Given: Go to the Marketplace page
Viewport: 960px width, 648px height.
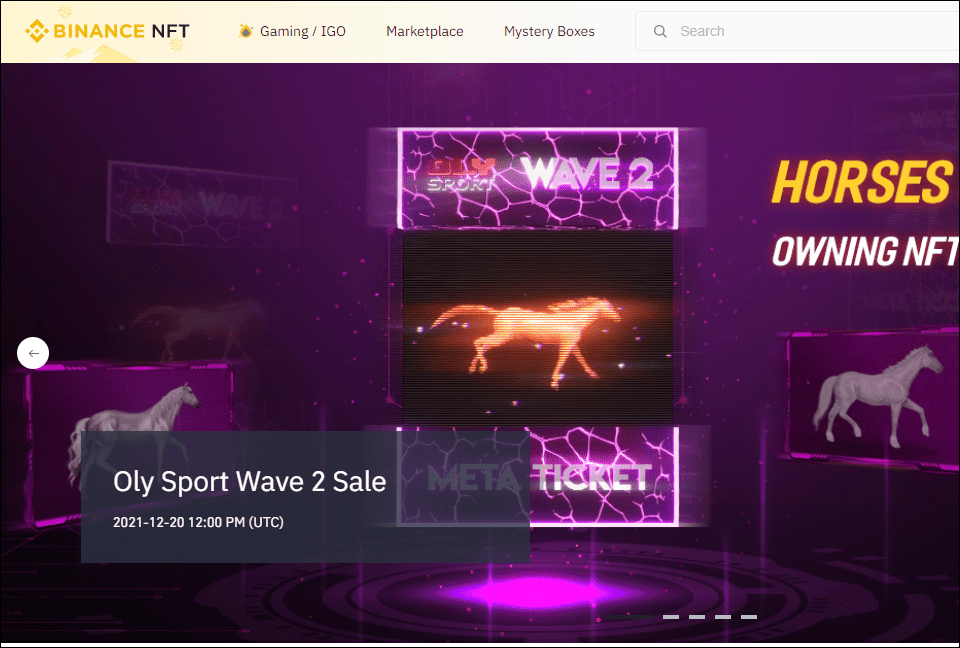Looking at the screenshot, I should (x=424, y=31).
